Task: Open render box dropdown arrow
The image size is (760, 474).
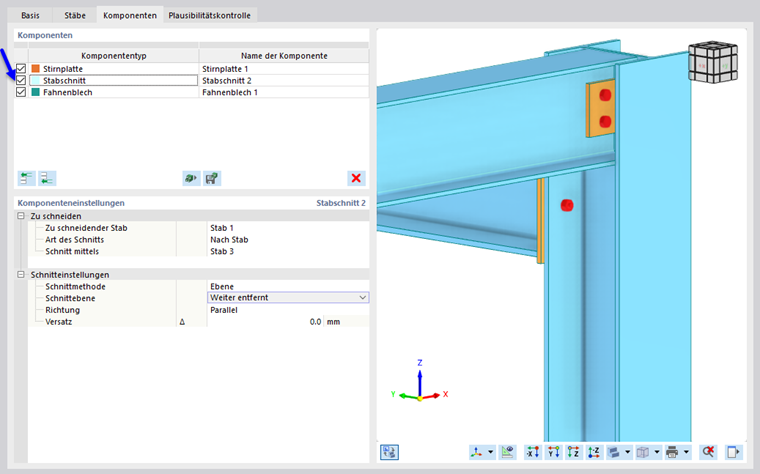Action: coord(657,452)
